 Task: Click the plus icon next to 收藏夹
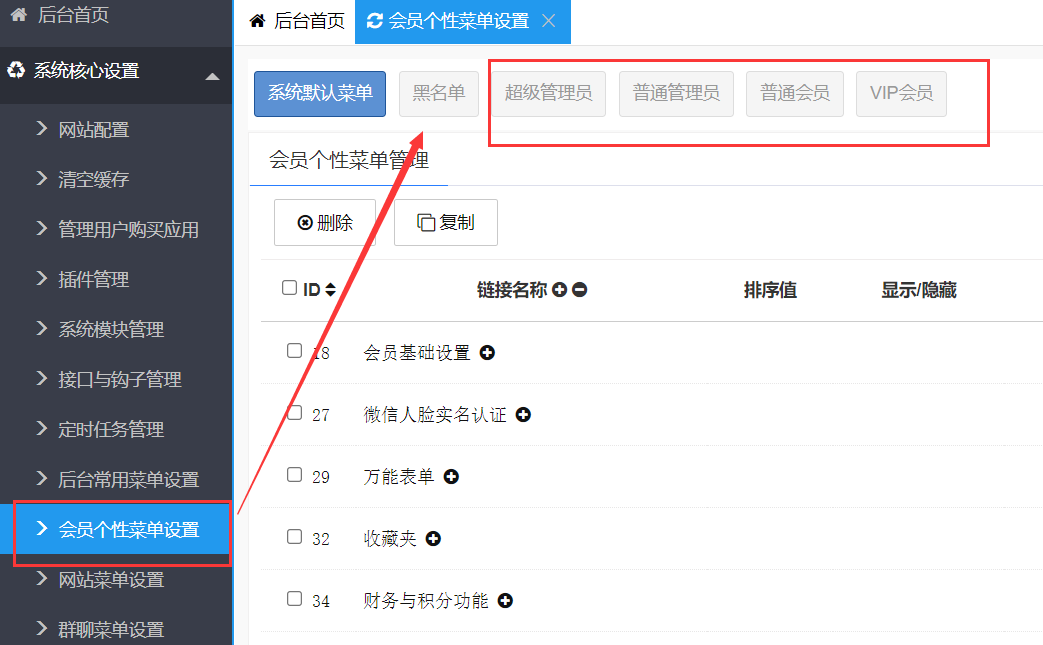pyautogui.click(x=433, y=539)
